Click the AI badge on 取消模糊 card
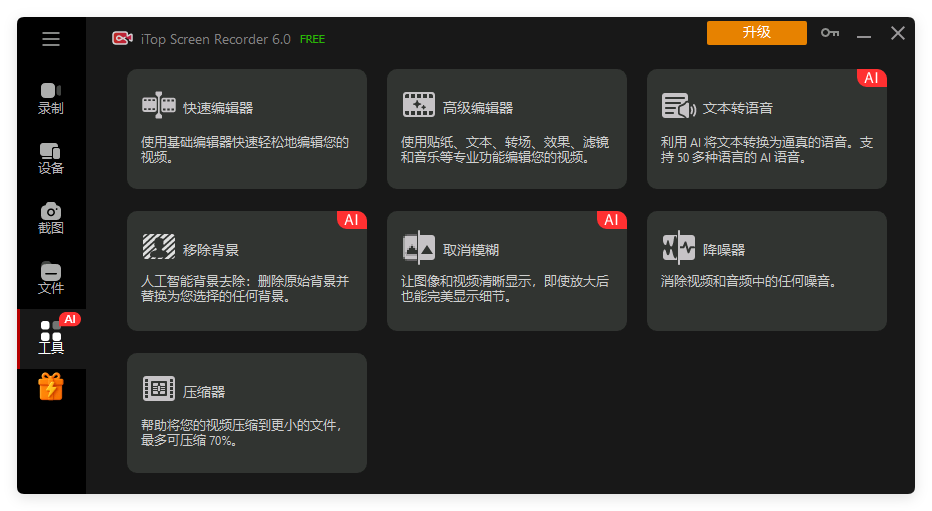This screenshot has width=932, height=511. [612, 220]
